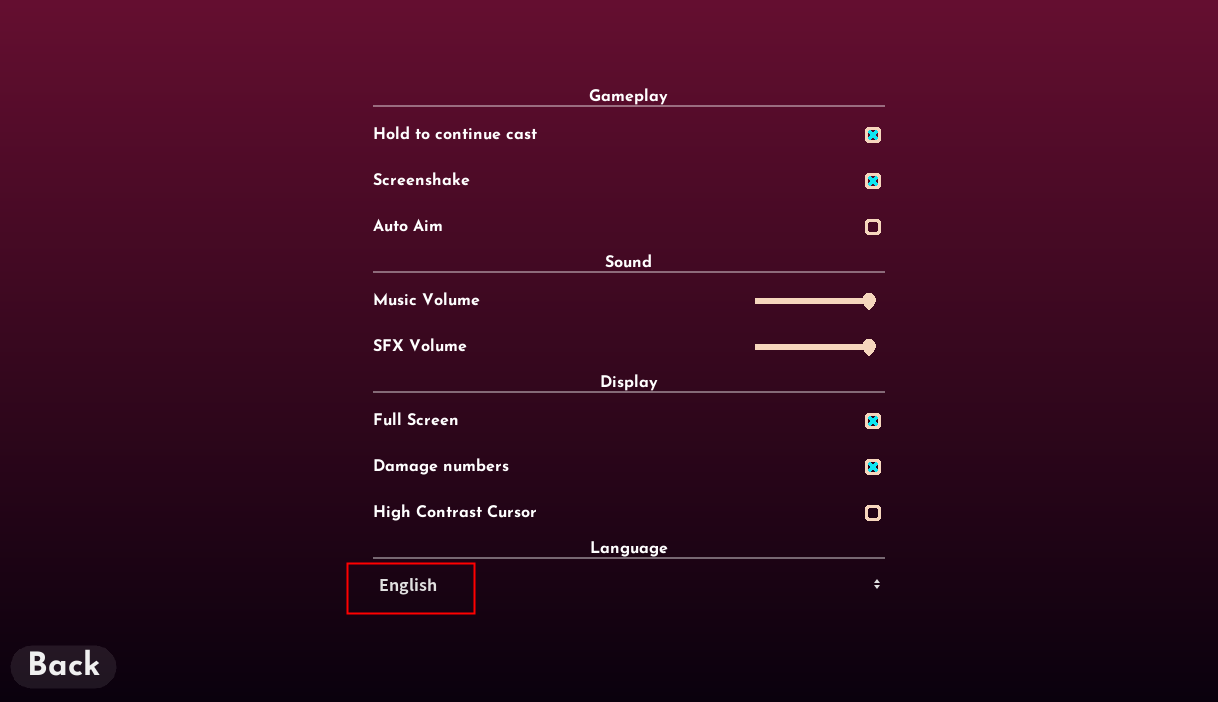Enable the High Contrast Cursor checkbox
This screenshot has width=1218, height=702.
point(873,513)
